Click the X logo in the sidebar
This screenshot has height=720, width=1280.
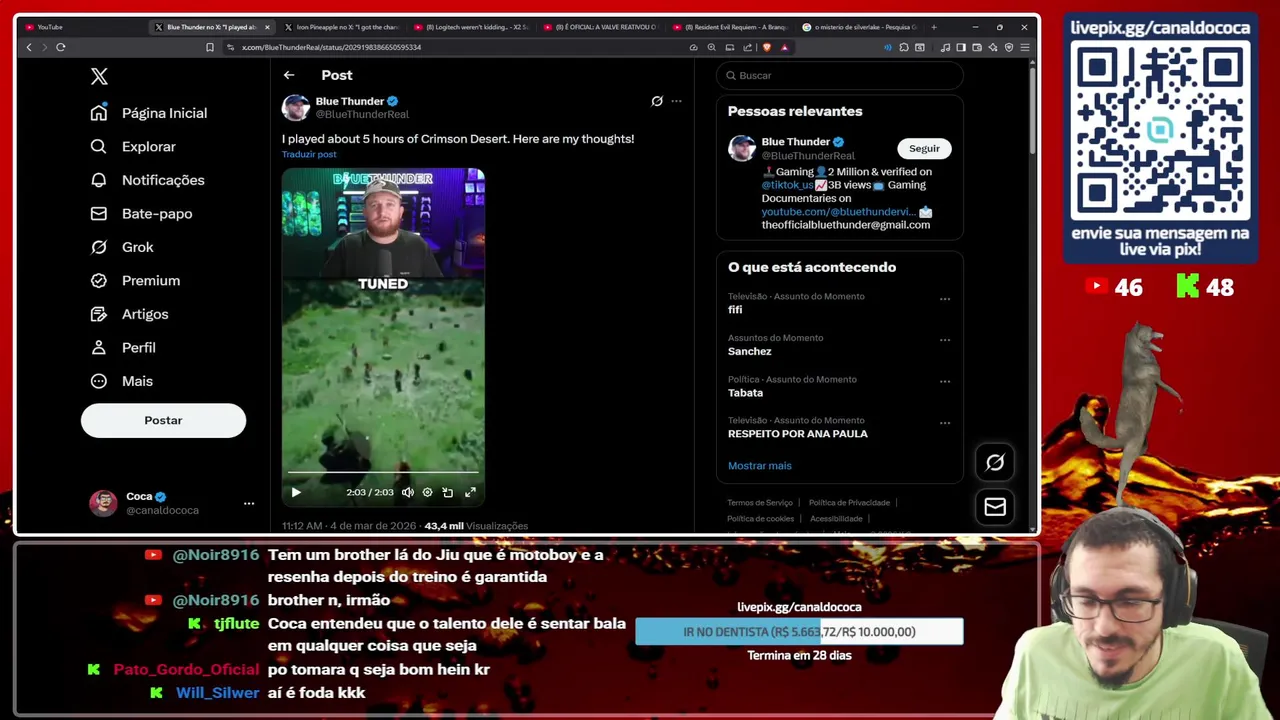click(x=99, y=76)
